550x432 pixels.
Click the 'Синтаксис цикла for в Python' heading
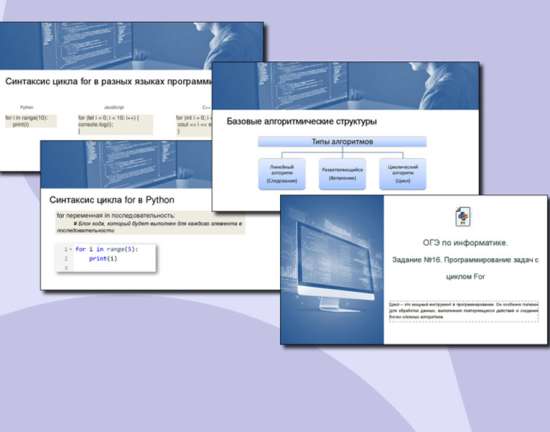[112, 200]
